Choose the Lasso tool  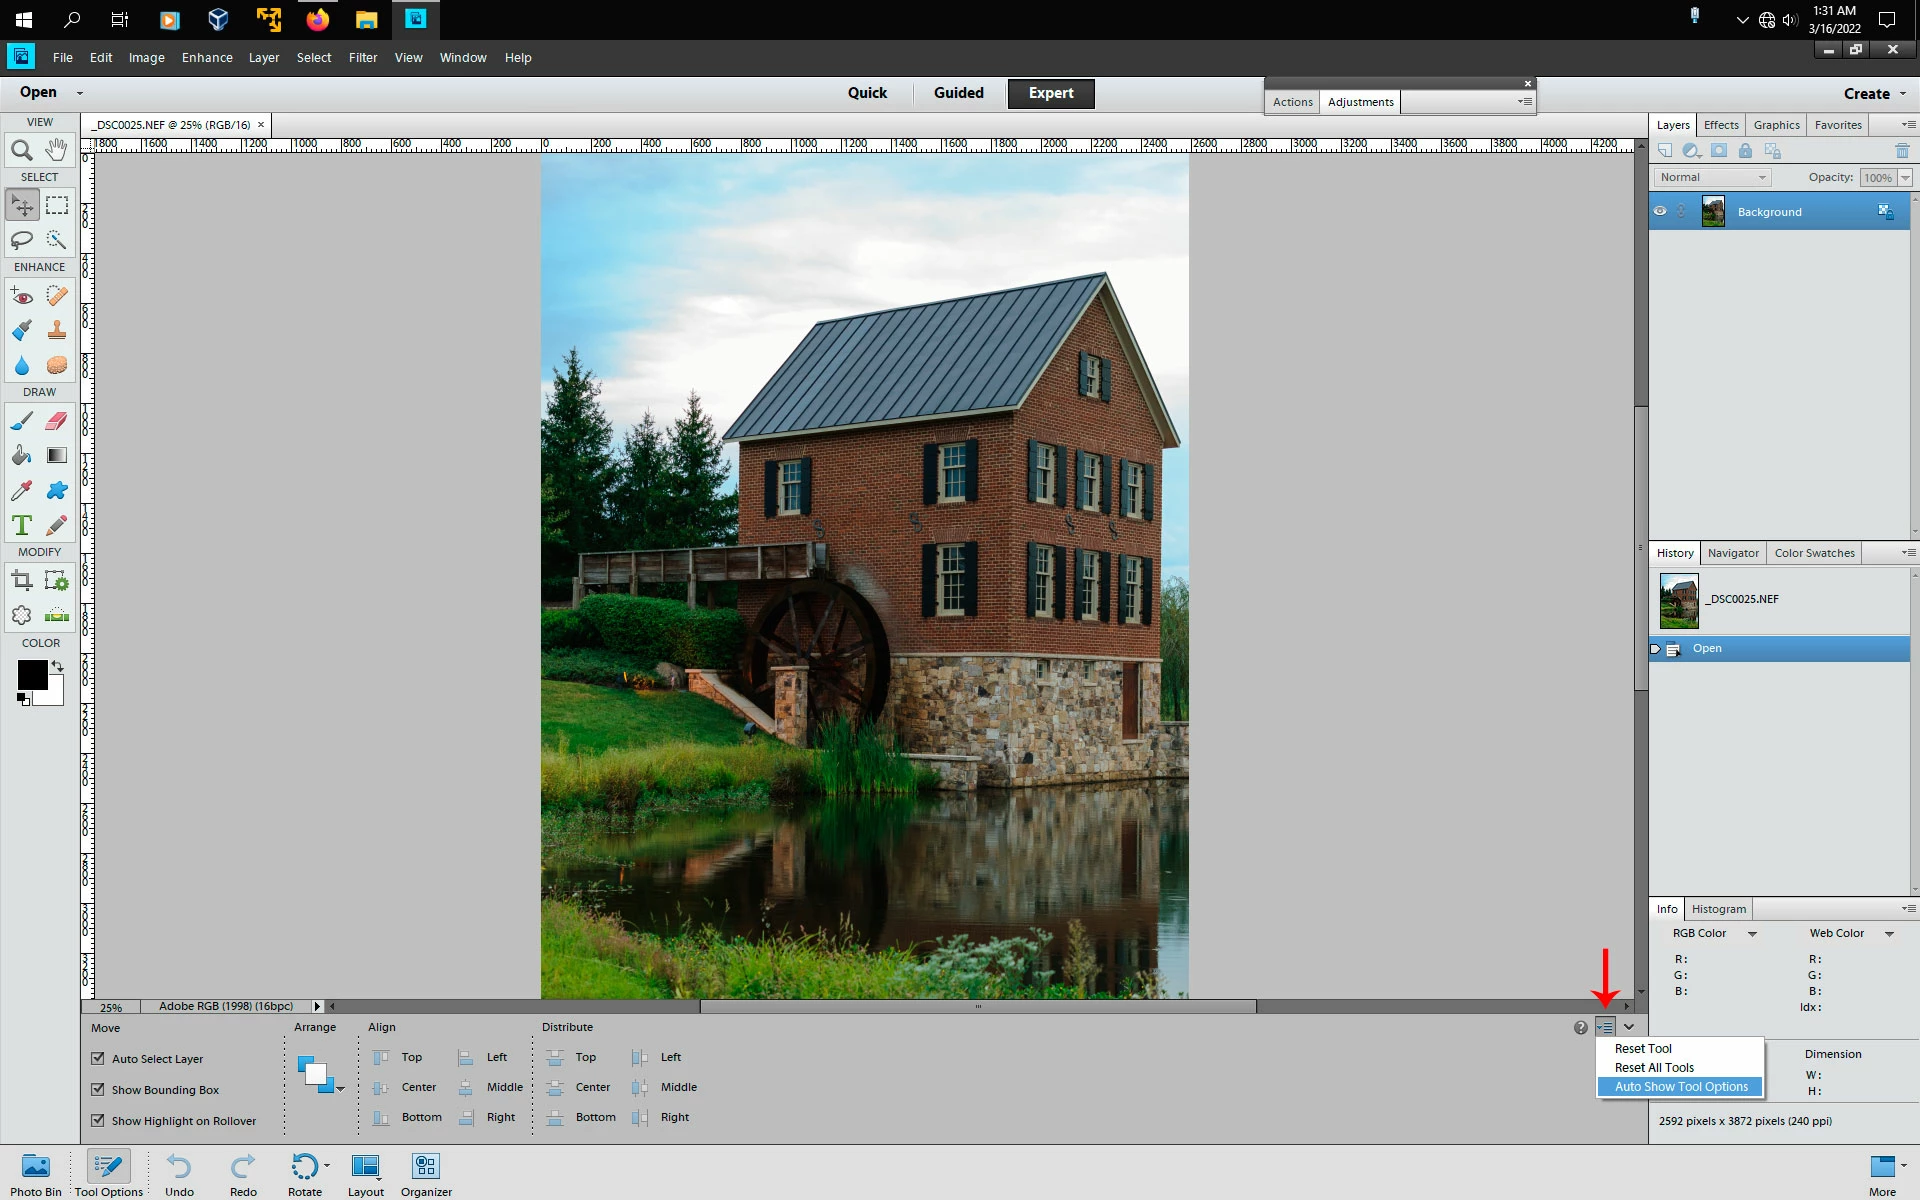[x=21, y=240]
